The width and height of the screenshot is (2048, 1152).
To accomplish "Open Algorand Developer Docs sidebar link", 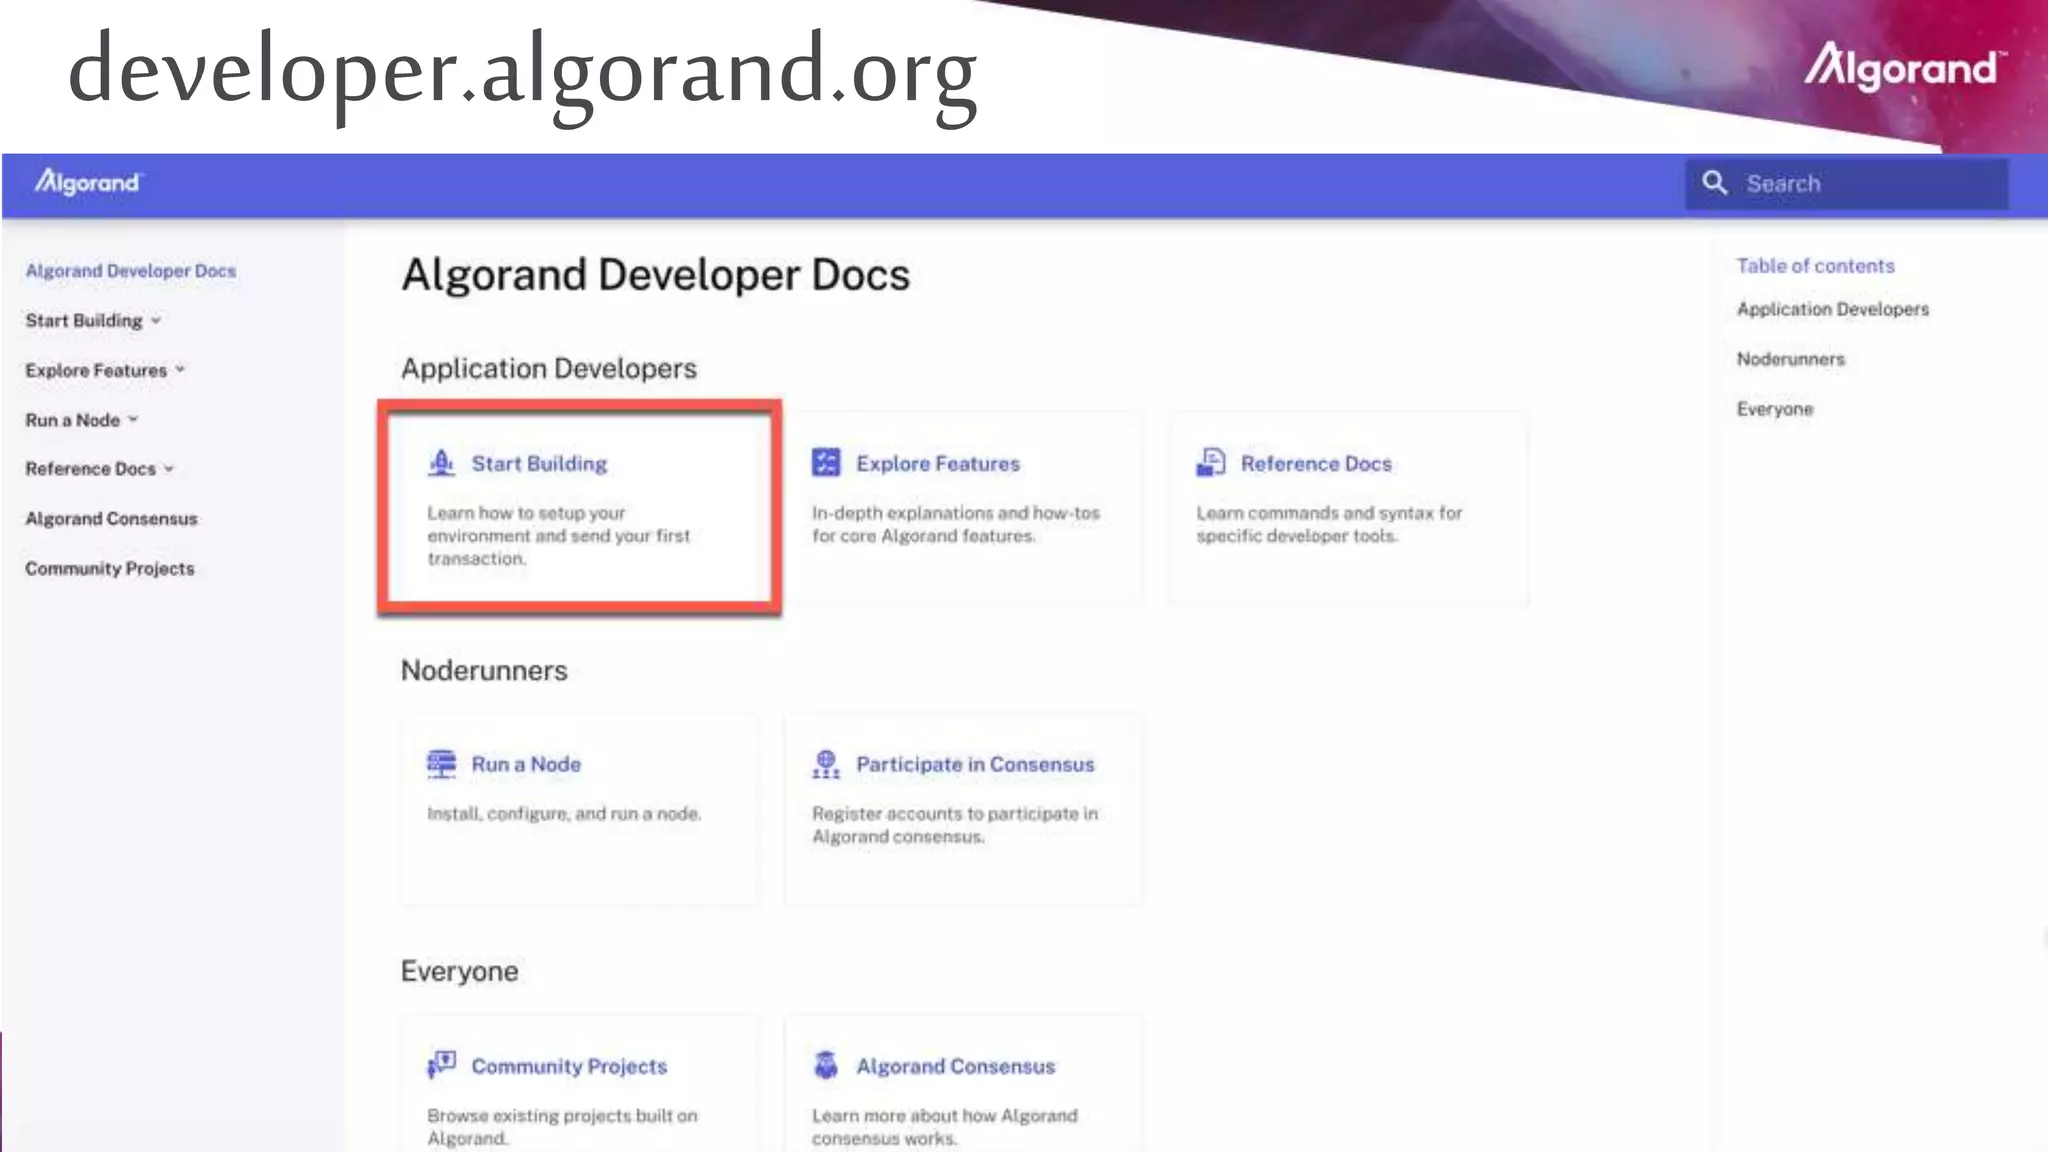I will pos(131,271).
